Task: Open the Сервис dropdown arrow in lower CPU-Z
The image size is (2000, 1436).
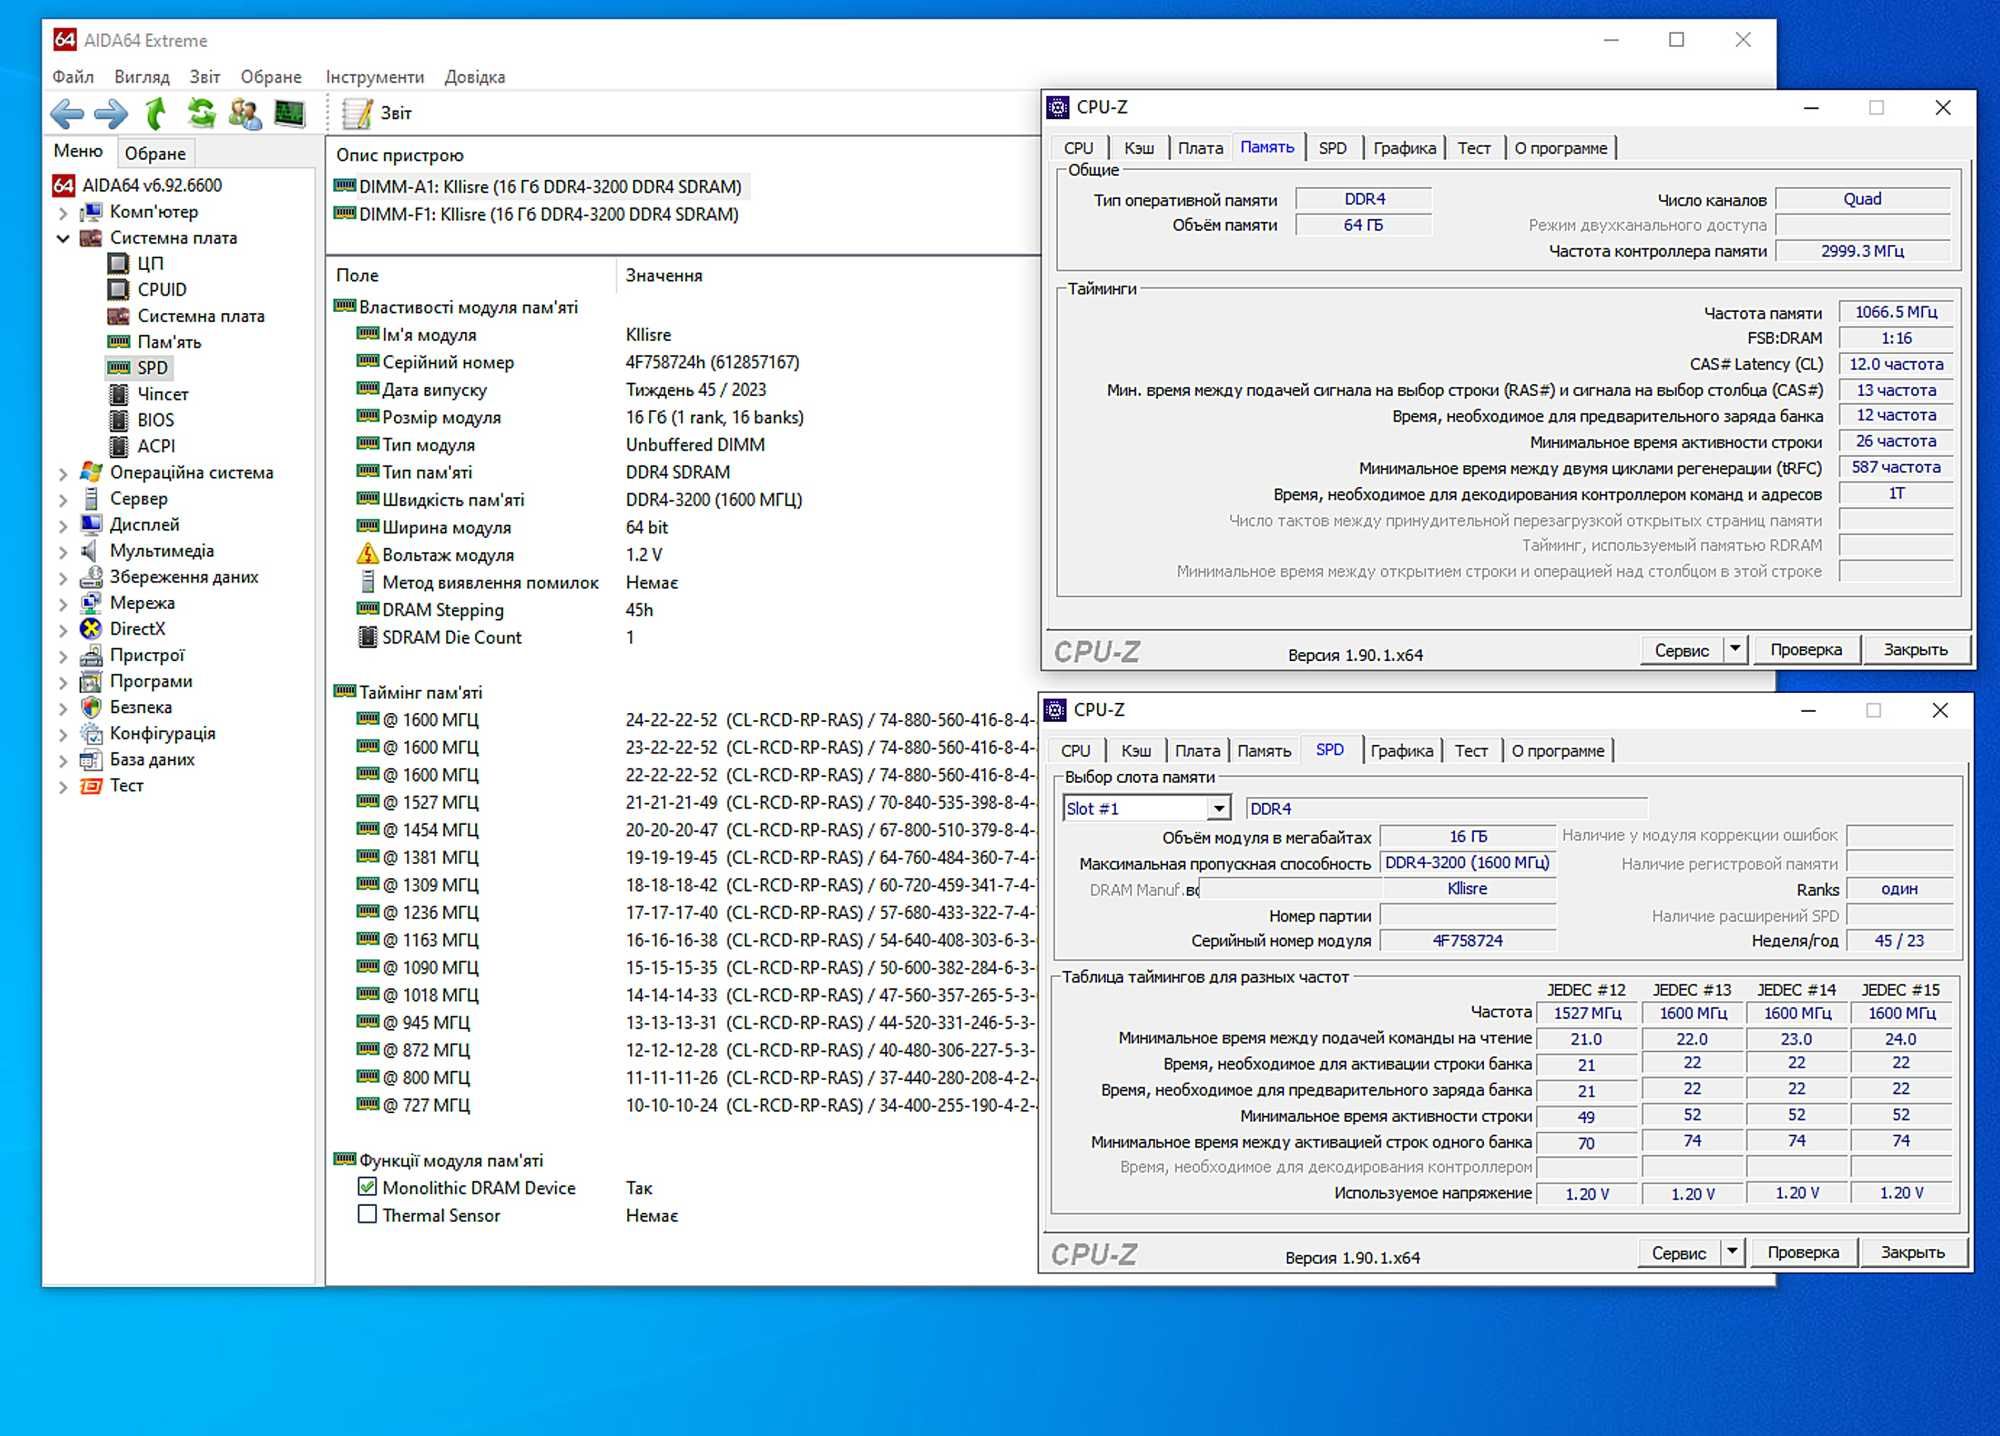Action: pos(1732,1252)
